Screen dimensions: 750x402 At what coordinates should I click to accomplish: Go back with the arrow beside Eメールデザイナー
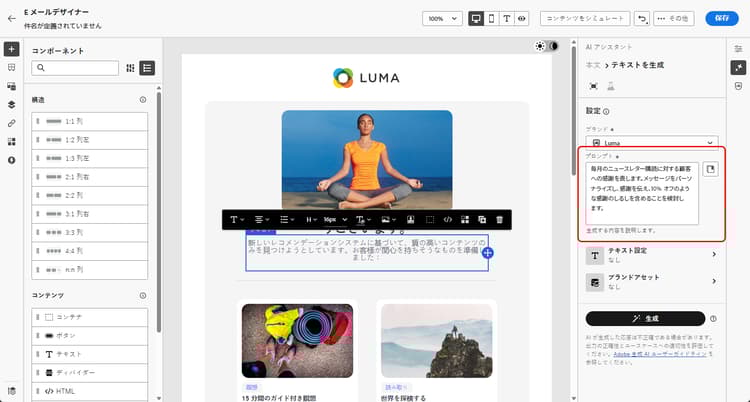click(11, 19)
